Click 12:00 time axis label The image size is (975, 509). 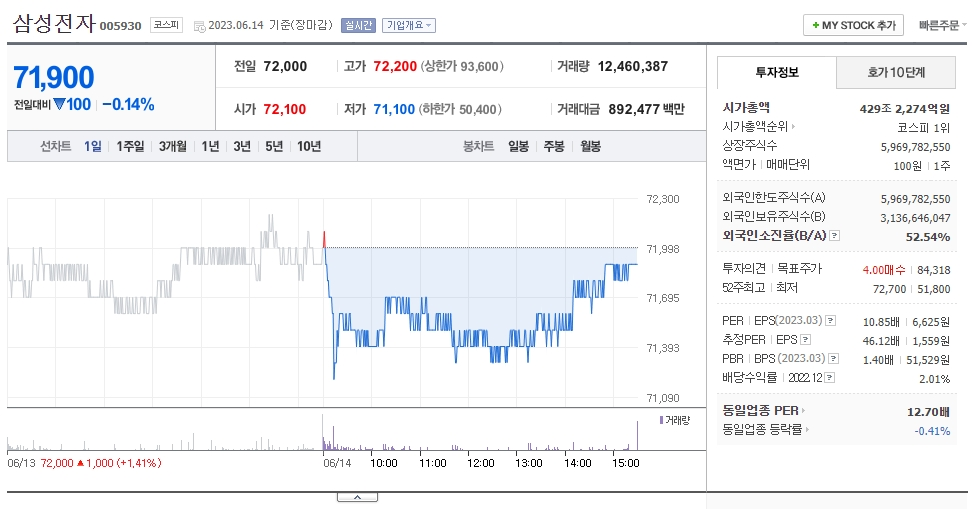(481, 463)
